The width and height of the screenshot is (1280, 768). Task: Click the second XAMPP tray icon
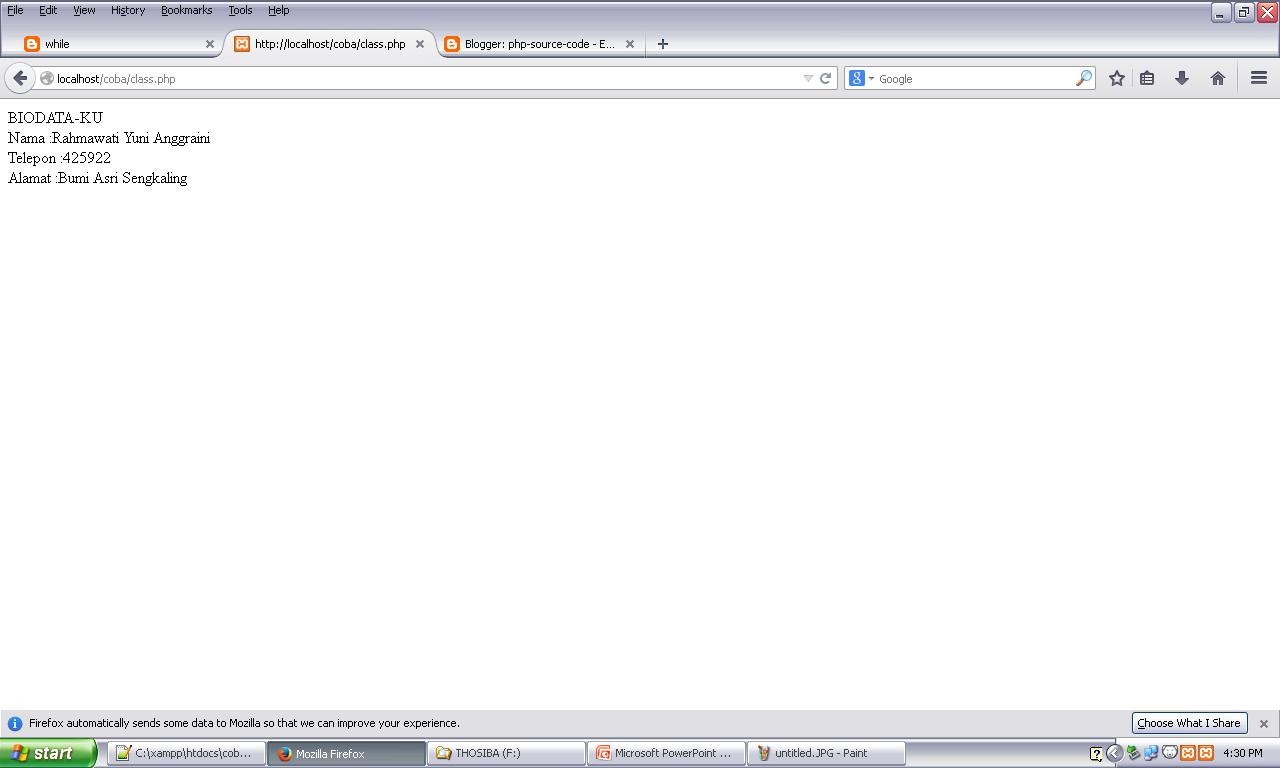pyautogui.click(x=1205, y=753)
